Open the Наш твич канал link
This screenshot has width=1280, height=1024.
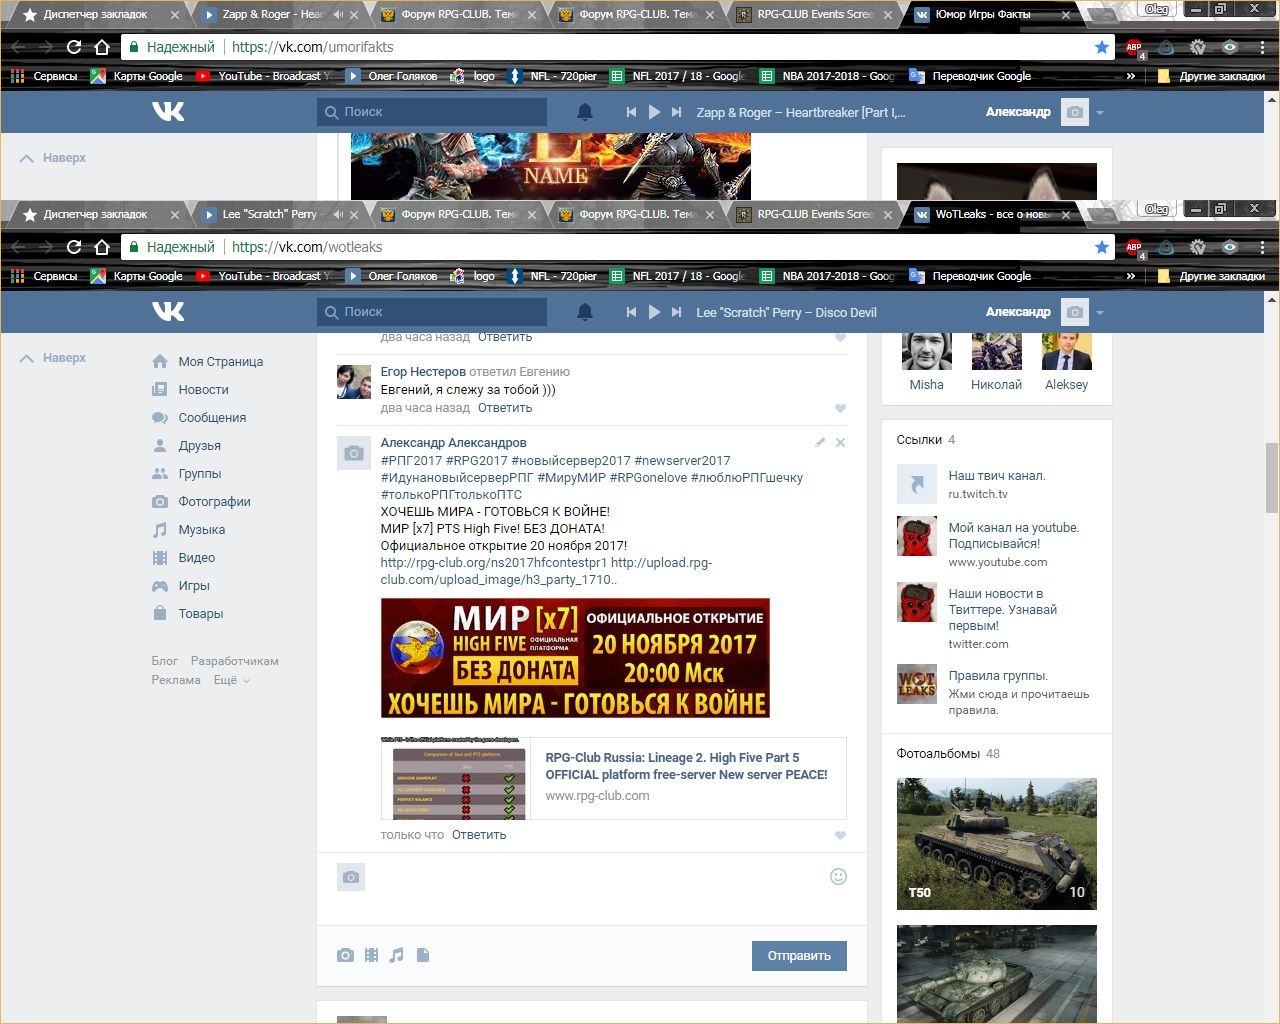coord(997,476)
